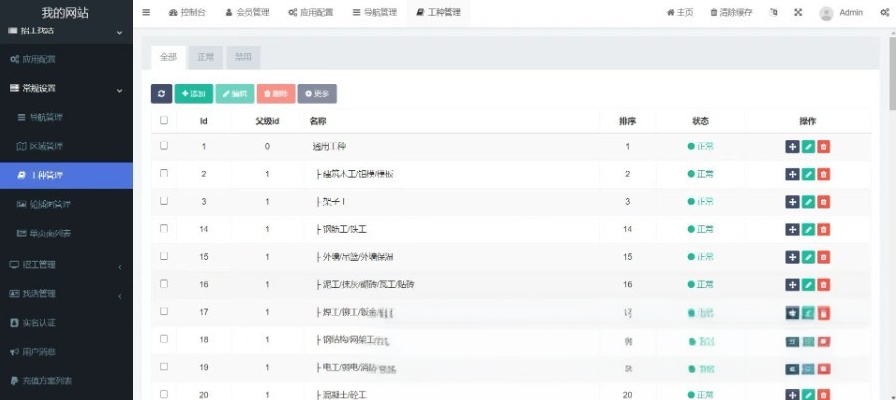Screen dimensions: 896x400
Task: Check the checkbox for the Id 19 row
Action: (164, 366)
